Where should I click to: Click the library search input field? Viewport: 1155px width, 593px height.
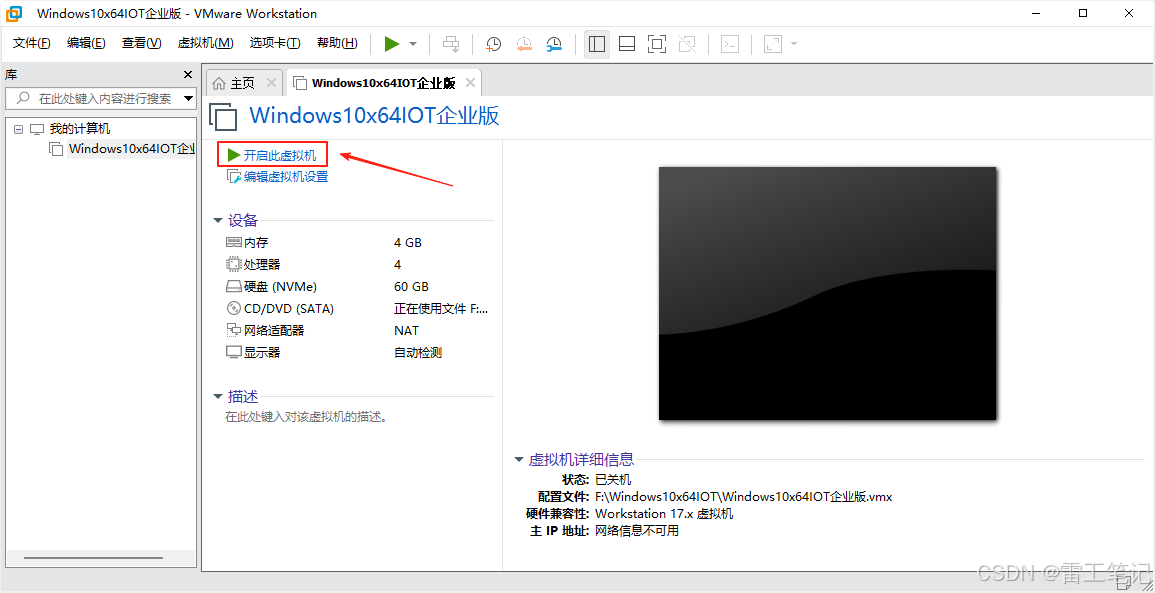click(93, 98)
